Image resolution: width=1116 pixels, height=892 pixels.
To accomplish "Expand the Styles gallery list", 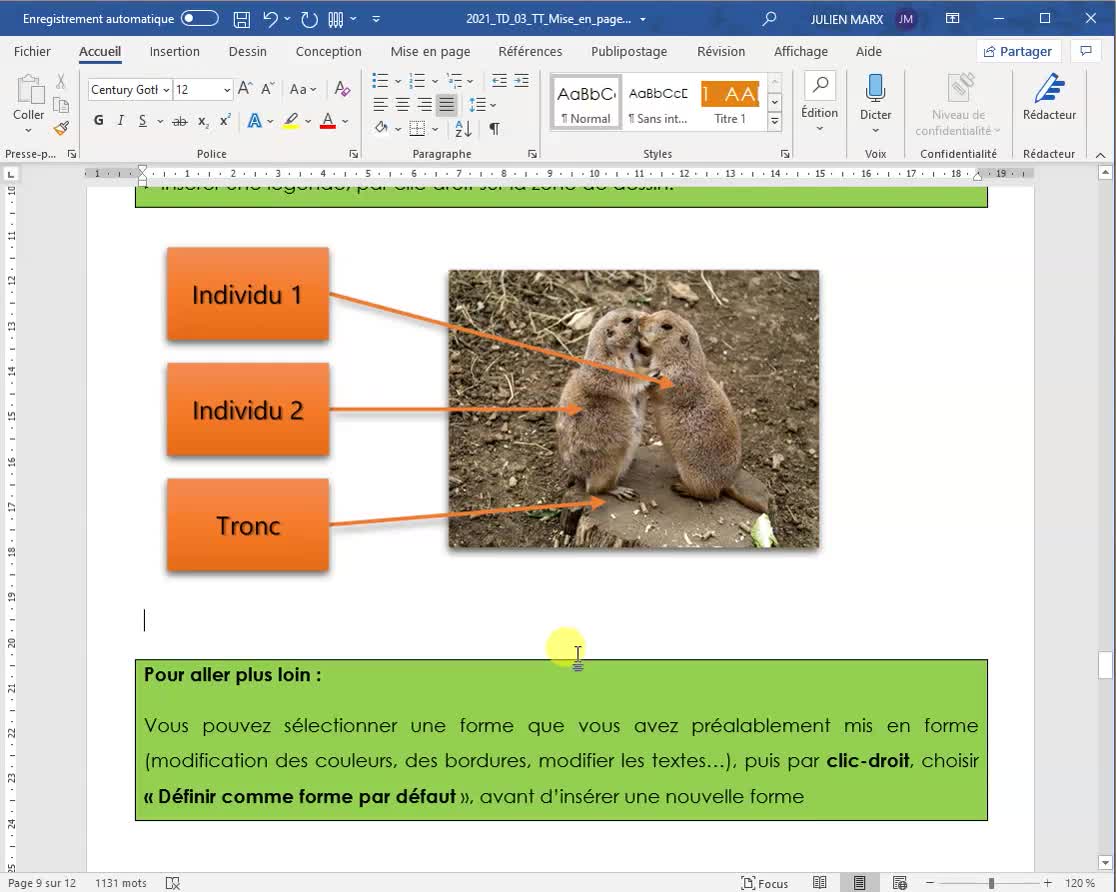I will click(x=774, y=122).
